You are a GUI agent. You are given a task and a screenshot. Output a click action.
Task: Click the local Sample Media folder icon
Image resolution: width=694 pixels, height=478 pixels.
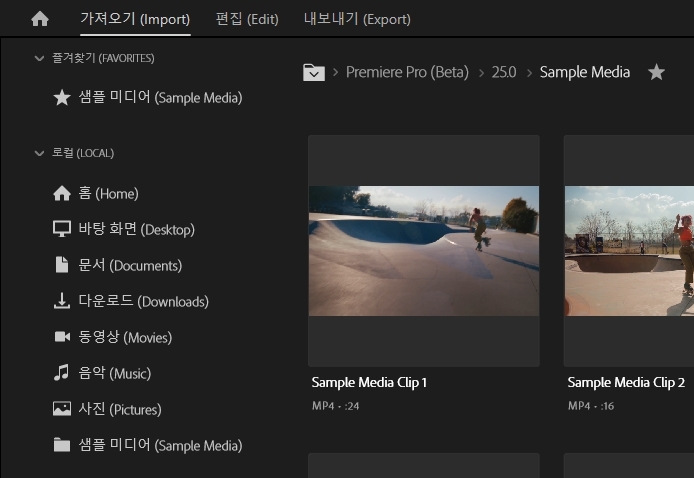[x=62, y=444]
